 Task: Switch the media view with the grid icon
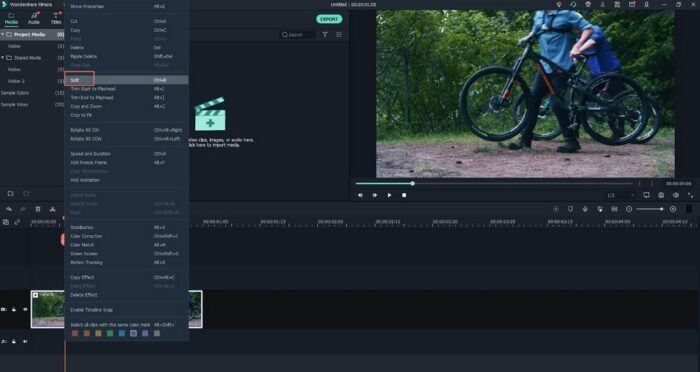339,34
